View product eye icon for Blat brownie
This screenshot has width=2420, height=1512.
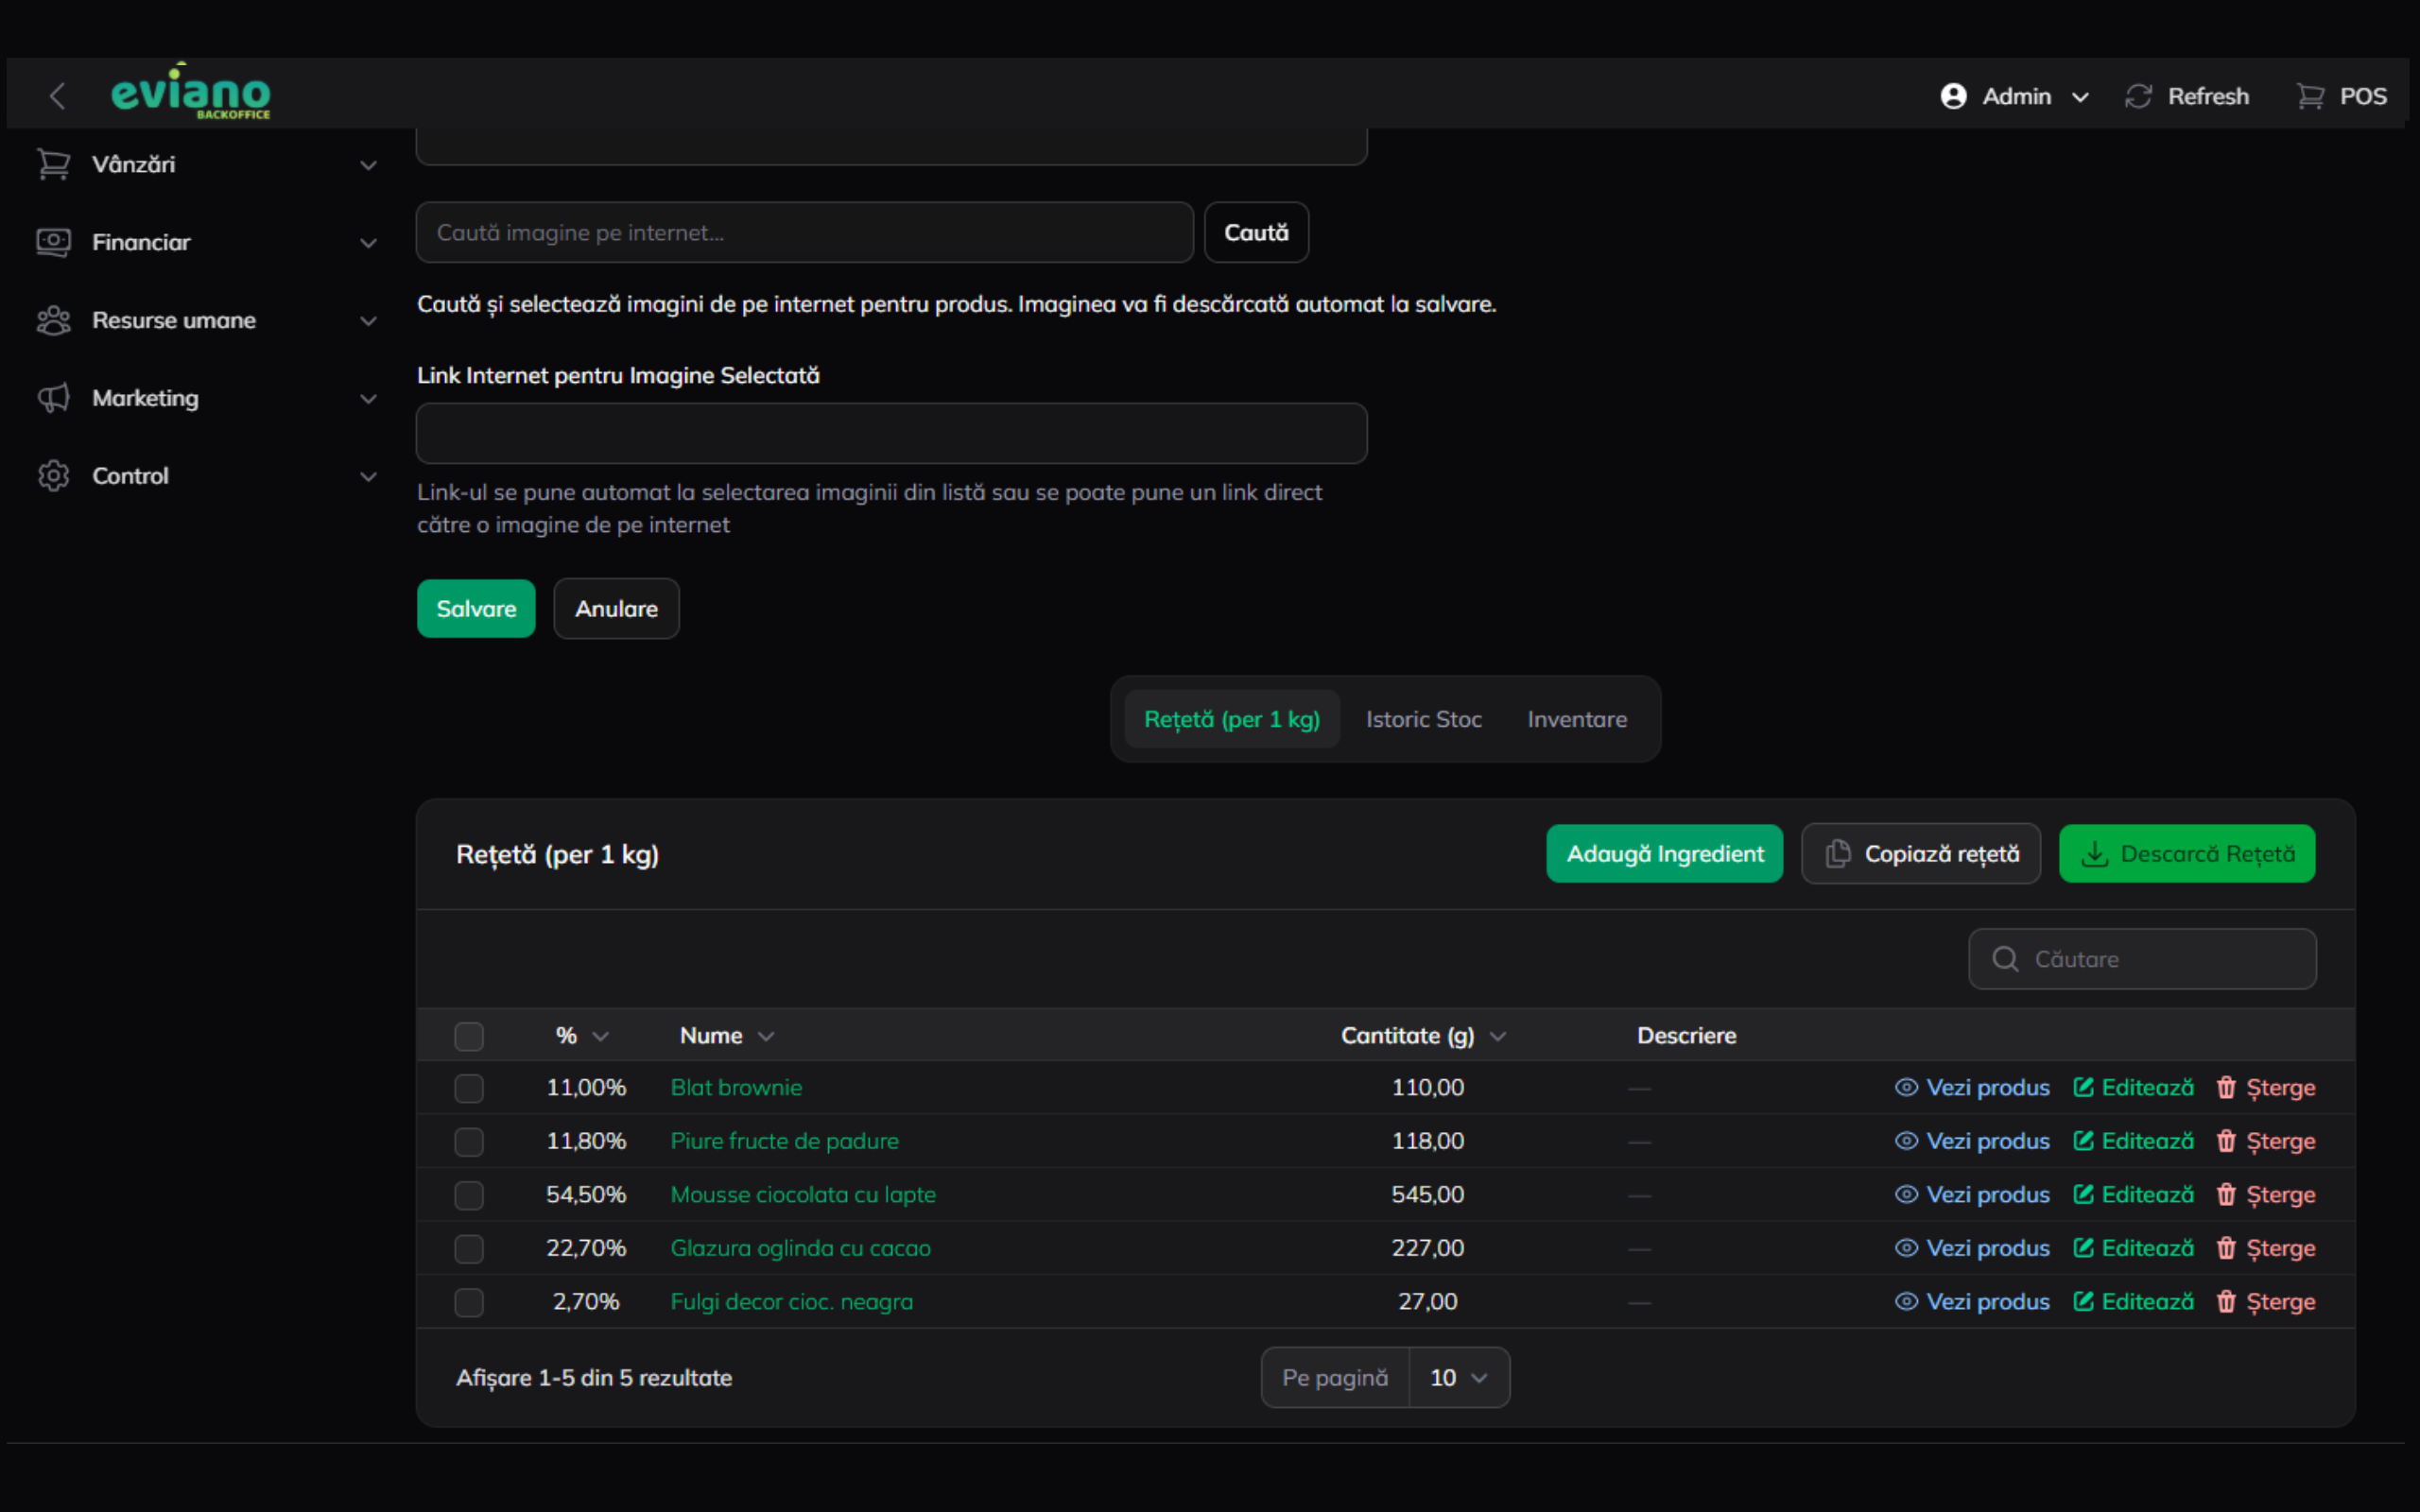[1906, 1087]
